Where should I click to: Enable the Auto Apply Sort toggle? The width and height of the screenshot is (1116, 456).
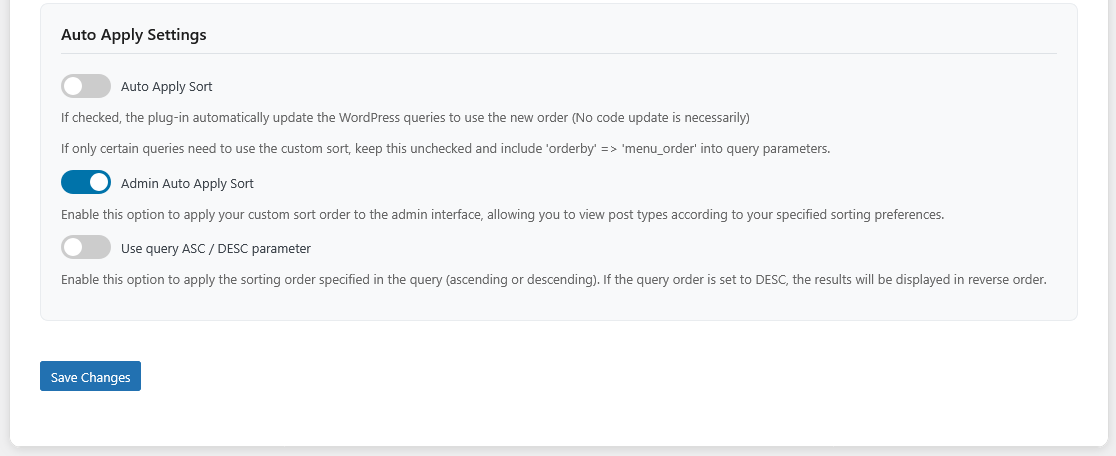coord(86,86)
